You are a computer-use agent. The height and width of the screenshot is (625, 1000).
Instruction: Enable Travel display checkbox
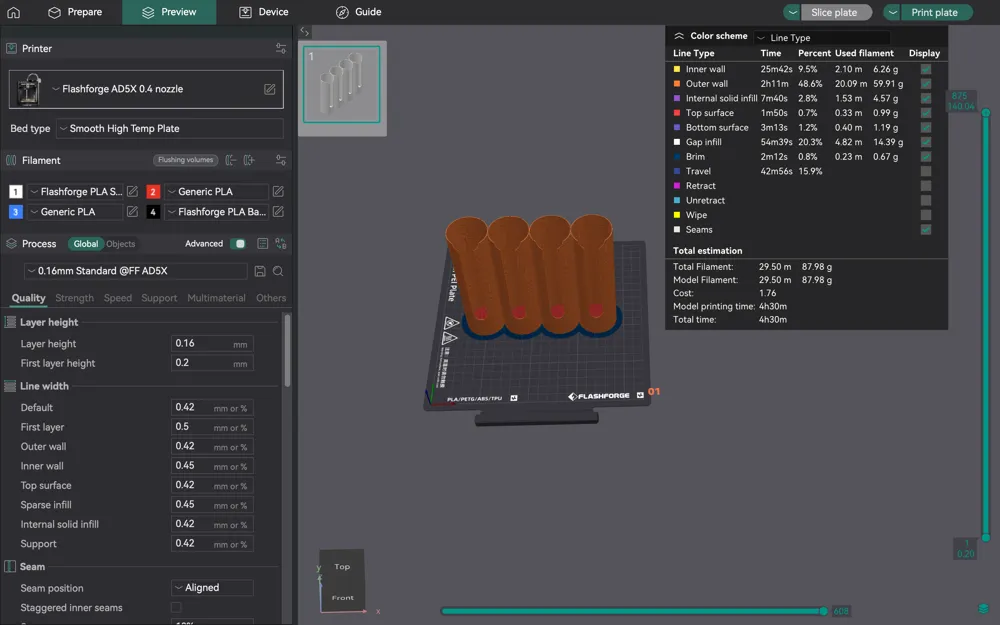925,171
